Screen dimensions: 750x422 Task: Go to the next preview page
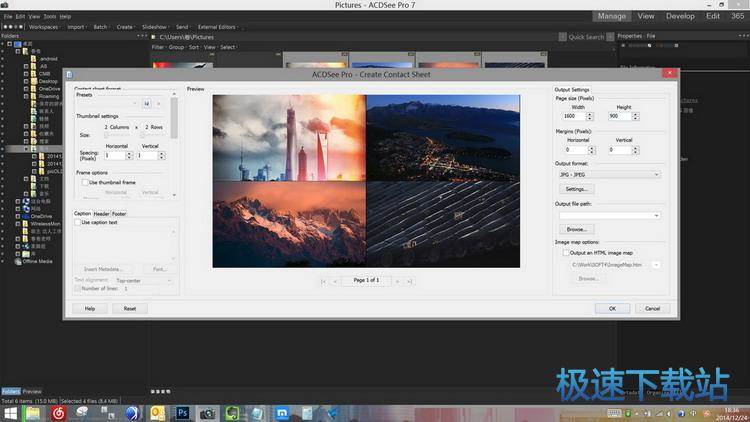(x=397, y=281)
